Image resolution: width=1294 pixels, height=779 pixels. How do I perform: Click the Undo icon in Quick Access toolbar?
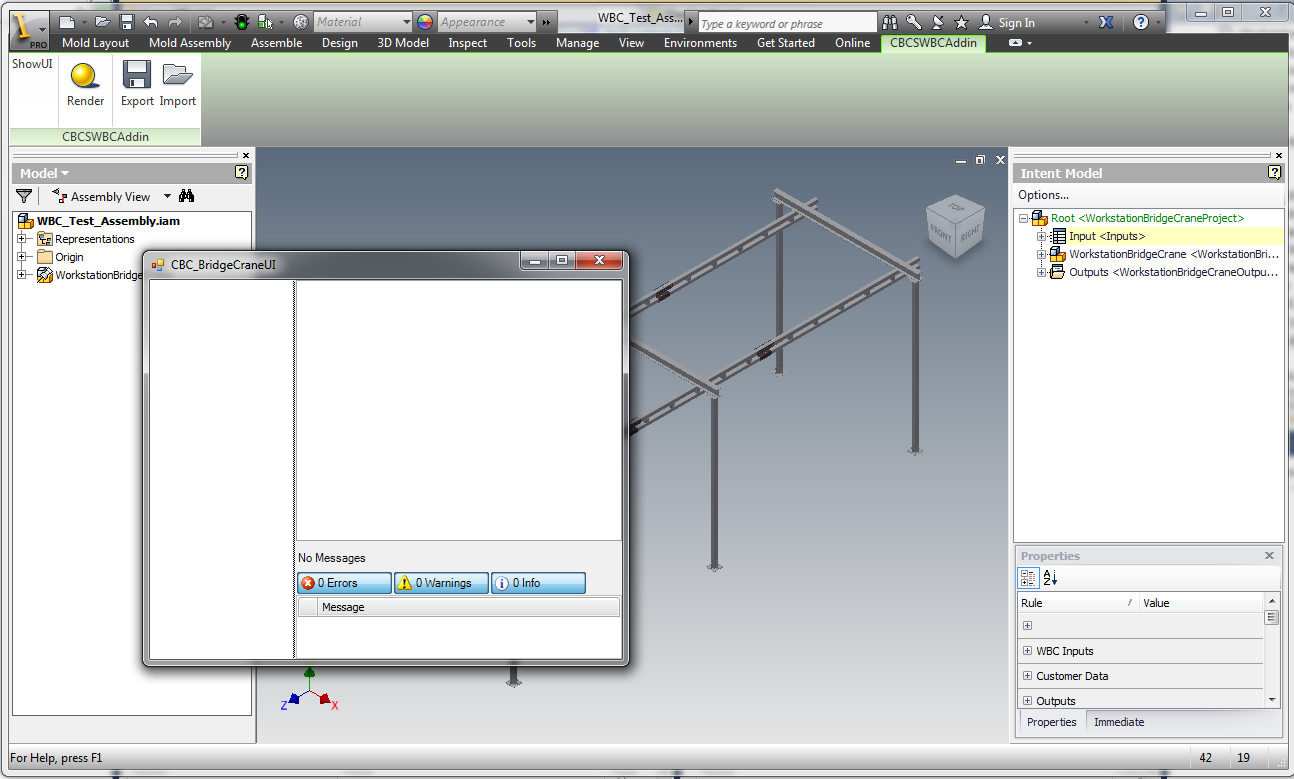click(148, 21)
